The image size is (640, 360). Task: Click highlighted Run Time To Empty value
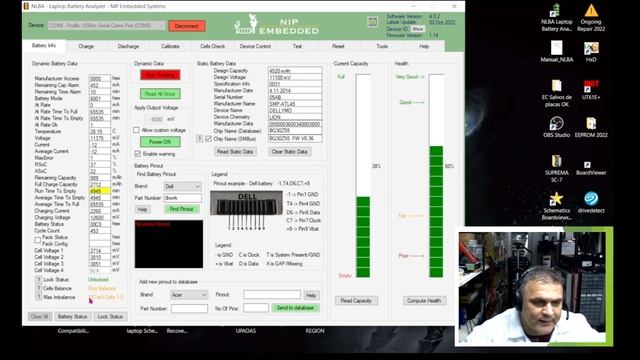click(x=100, y=191)
